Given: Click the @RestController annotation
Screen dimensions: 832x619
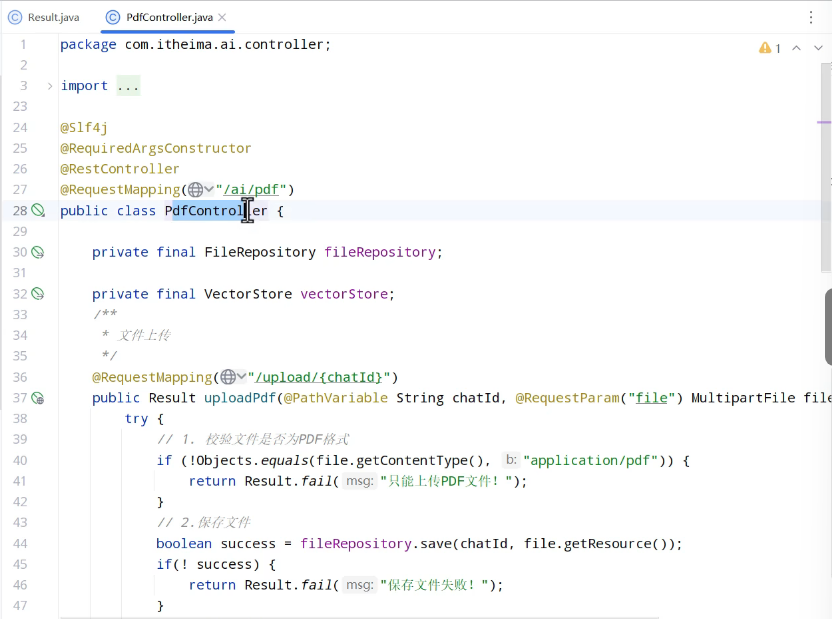Looking at the screenshot, I should coord(119,169).
